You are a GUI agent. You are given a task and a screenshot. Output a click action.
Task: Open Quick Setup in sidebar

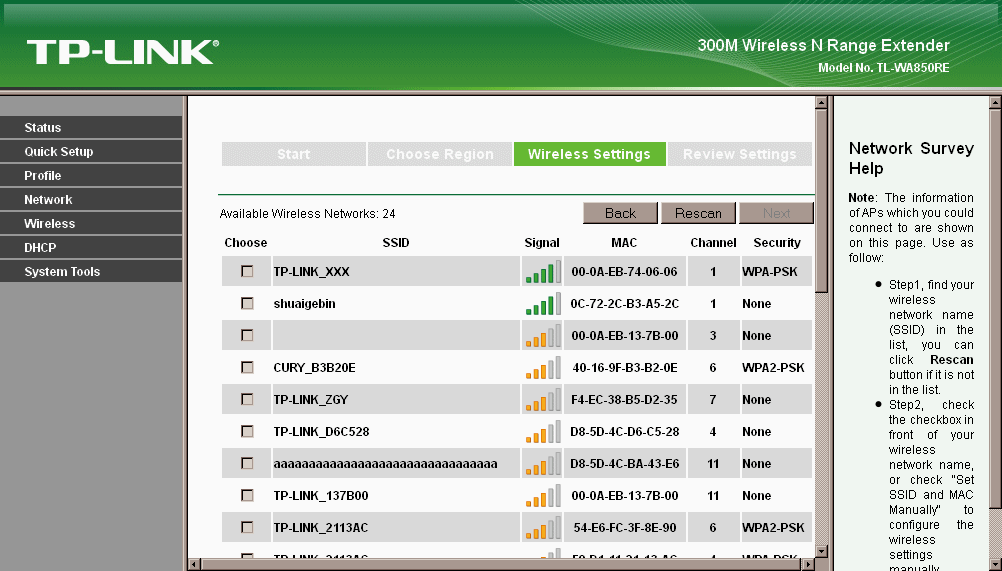pyautogui.click(x=91, y=151)
